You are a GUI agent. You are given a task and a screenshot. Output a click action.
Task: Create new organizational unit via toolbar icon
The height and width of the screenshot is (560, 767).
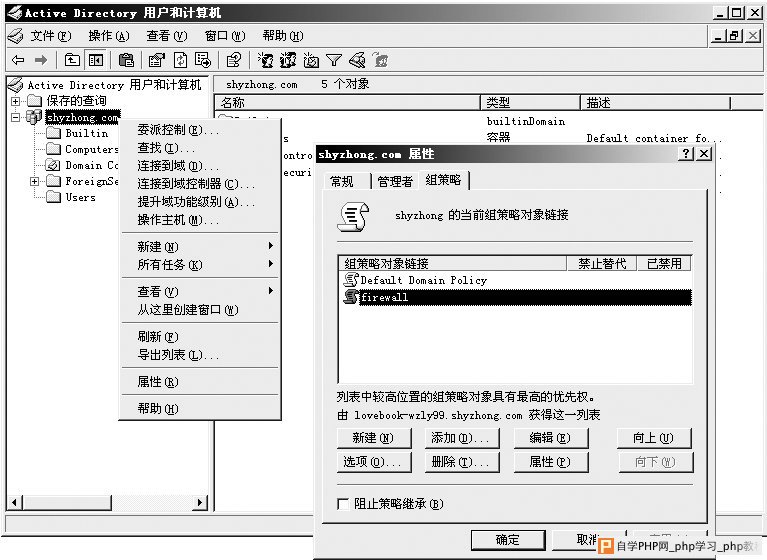pyautogui.click(x=311, y=60)
